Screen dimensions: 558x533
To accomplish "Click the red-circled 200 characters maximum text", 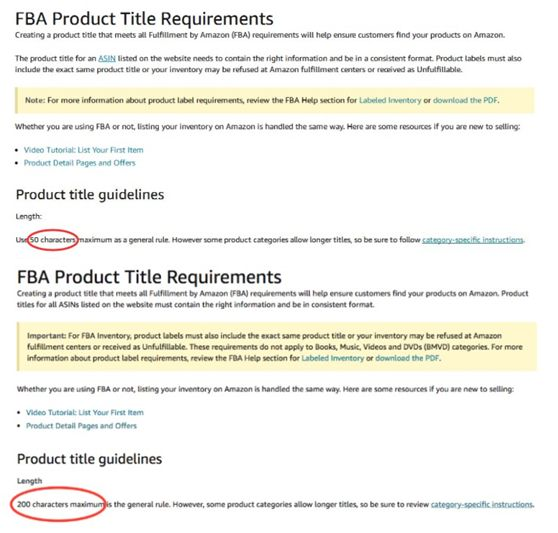I will tap(59, 505).
